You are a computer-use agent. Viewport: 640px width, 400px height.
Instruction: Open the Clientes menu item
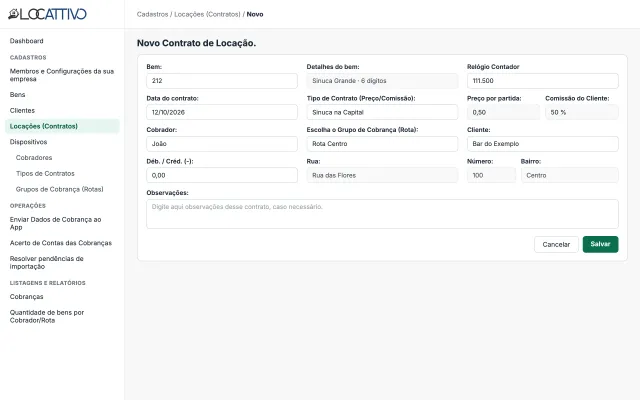[x=22, y=110]
